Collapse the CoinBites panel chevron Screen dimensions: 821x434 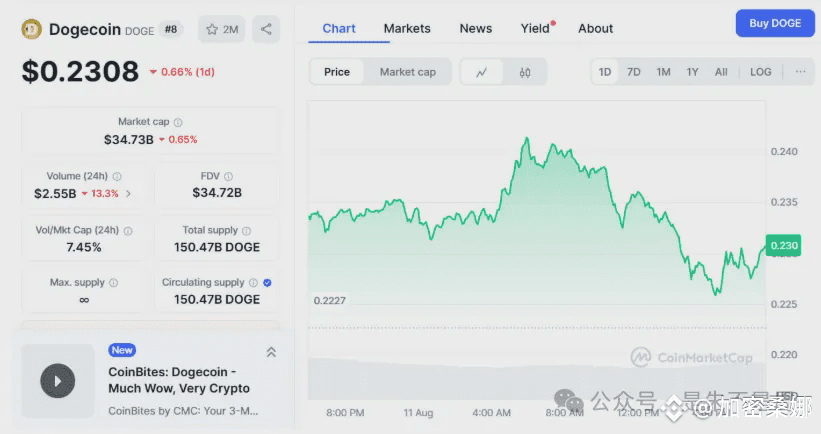click(271, 352)
